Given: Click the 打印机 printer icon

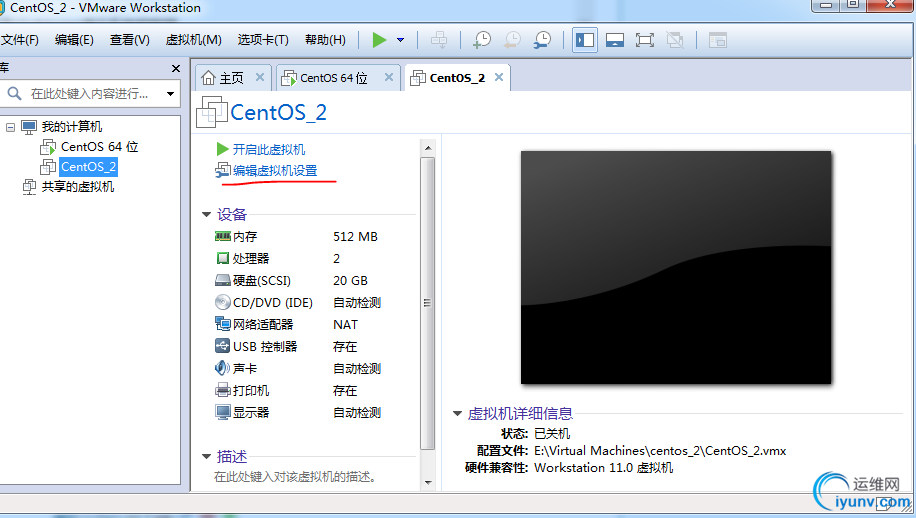Looking at the screenshot, I should coord(223,390).
